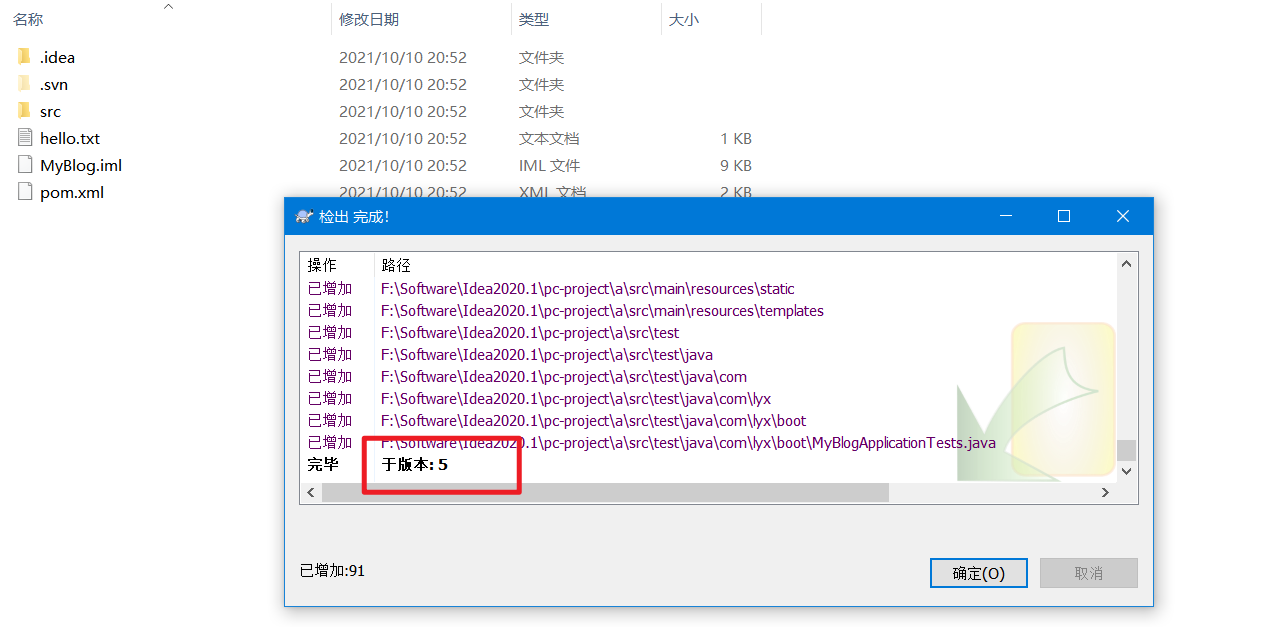Click the IML 文件 type cell
The height and width of the screenshot is (627, 1265).
(x=549, y=165)
